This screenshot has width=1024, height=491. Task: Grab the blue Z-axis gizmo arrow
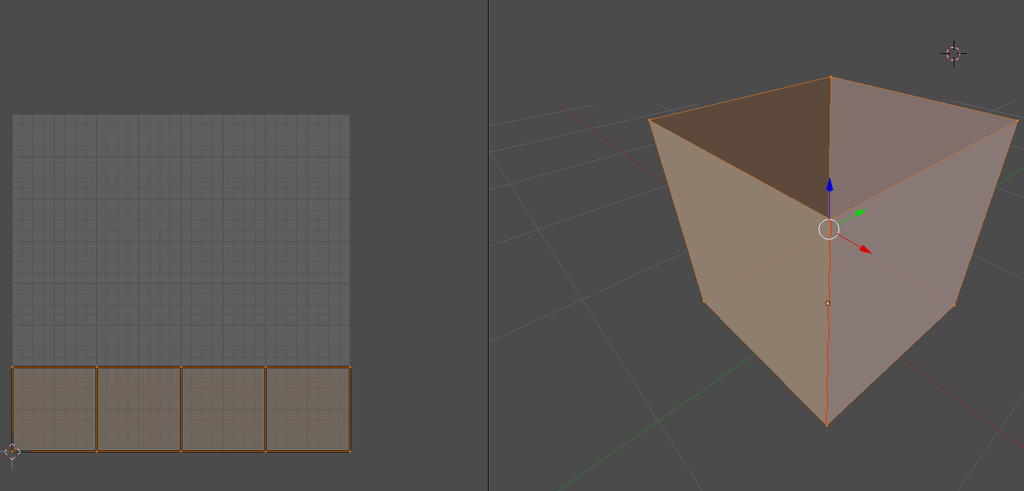pyautogui.click(x=829, y=184)
